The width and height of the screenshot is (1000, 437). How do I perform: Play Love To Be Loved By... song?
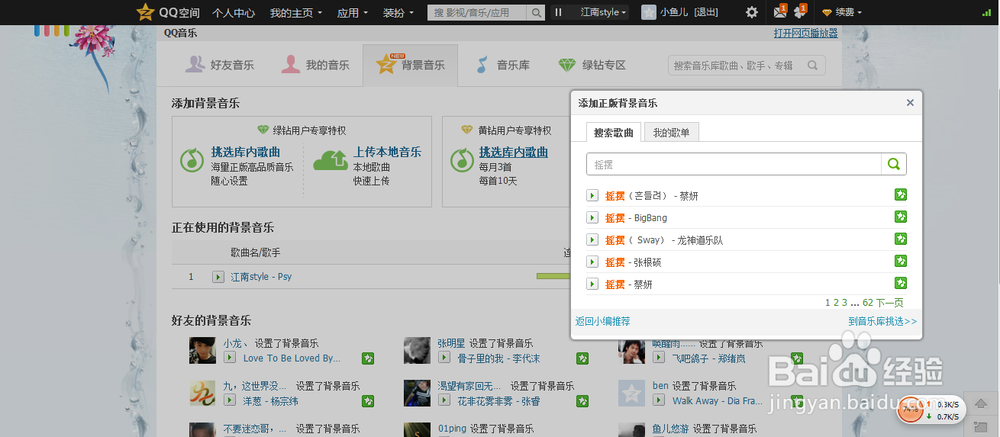click(229, 357)
